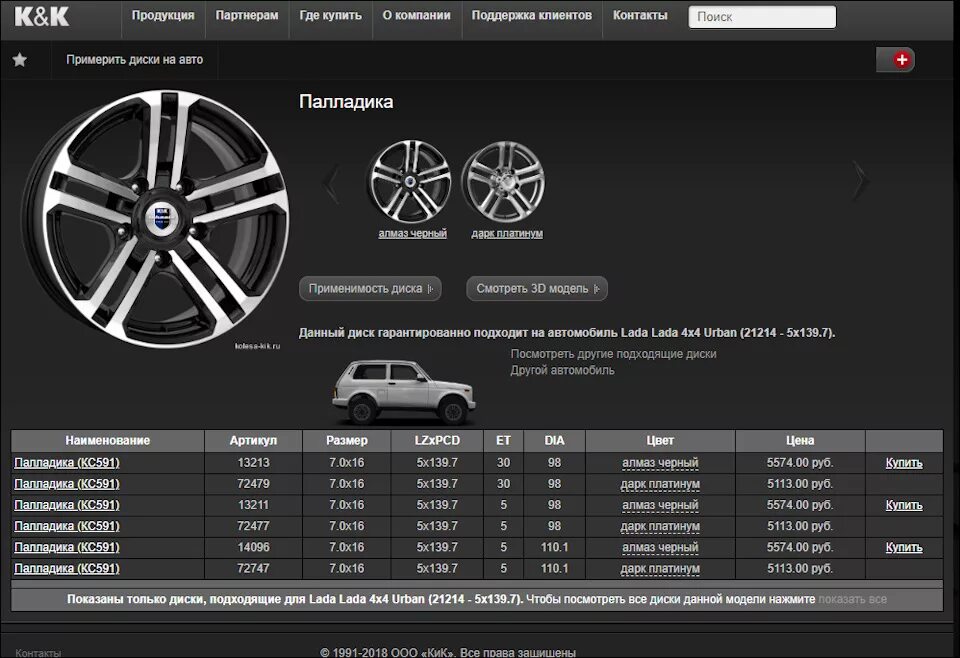This screenshot has height=658, width=960.
Task: Open the О компании menu
Action: click(x=416, y=16)
